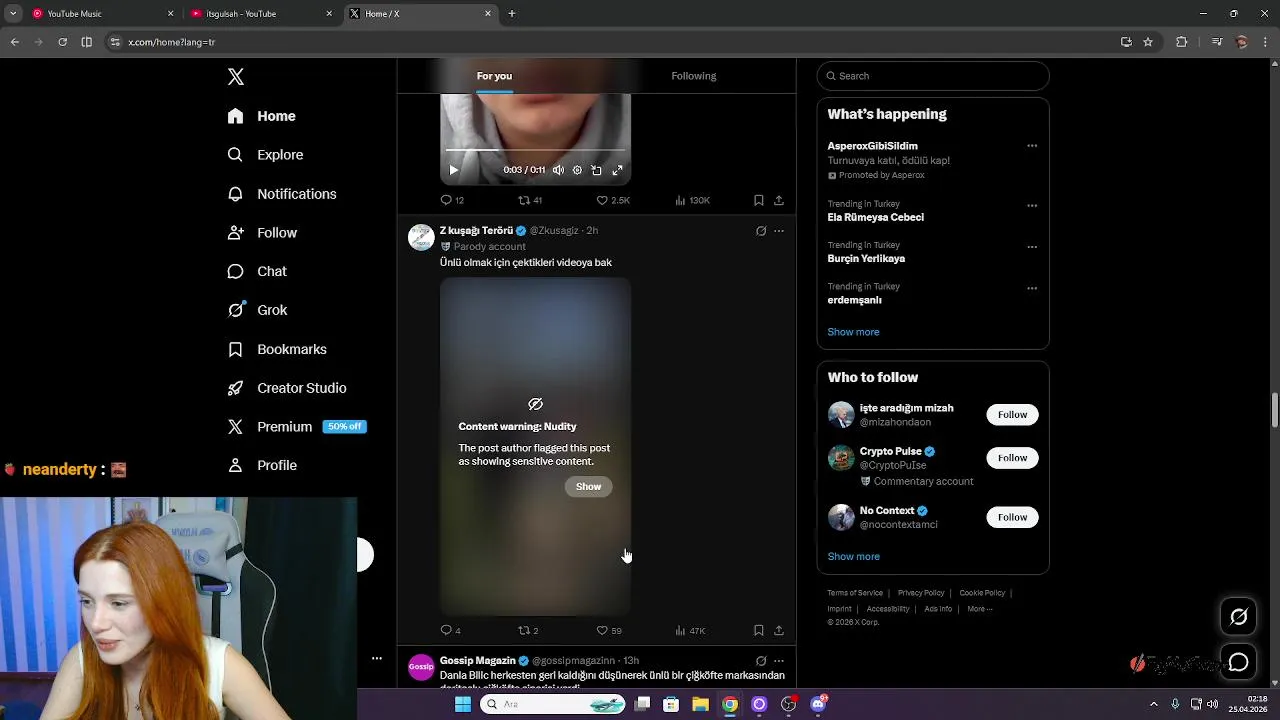Open more menu on Gossip Magazin post
The width and height of the screenshot is (1280, 720).
coord(779,661)
